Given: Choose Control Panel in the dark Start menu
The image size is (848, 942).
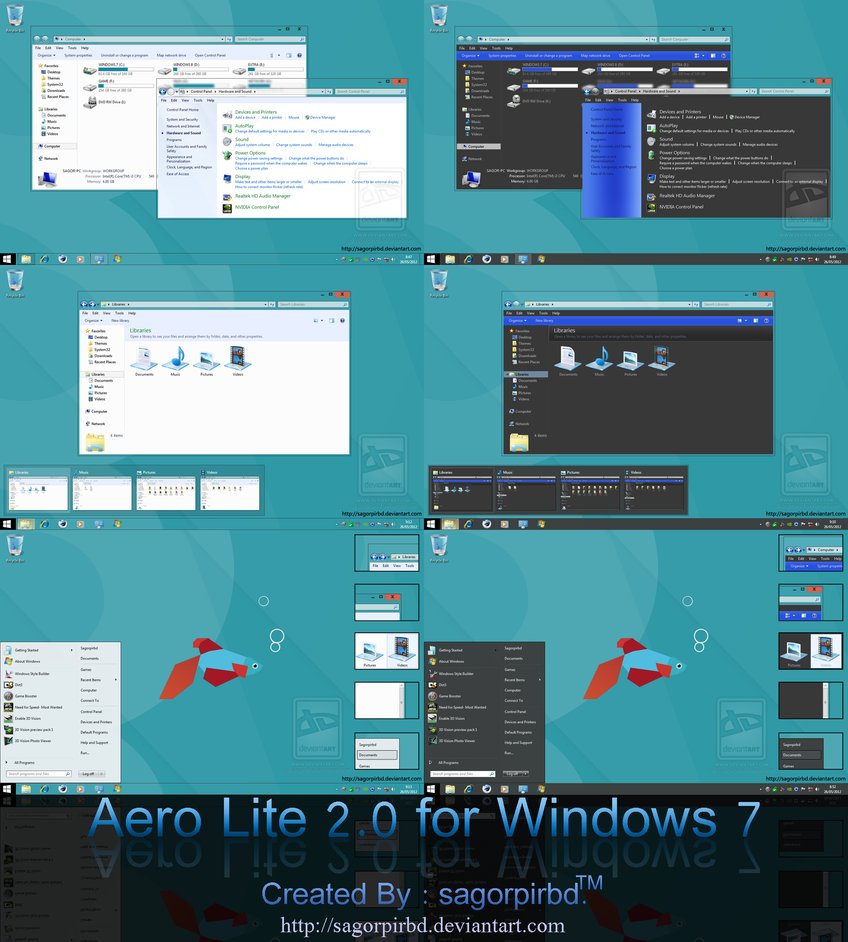Looking at the screenshot, I should click(x=515, y=712).
